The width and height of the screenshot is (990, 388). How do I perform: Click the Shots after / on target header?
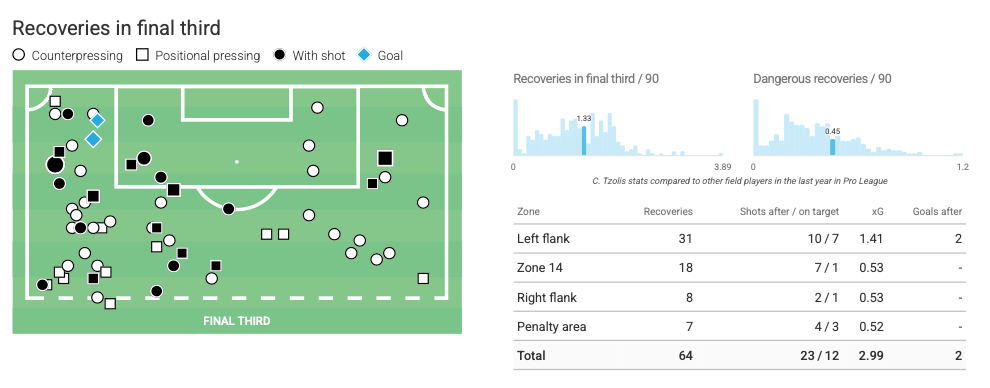[x=789, y=211]
